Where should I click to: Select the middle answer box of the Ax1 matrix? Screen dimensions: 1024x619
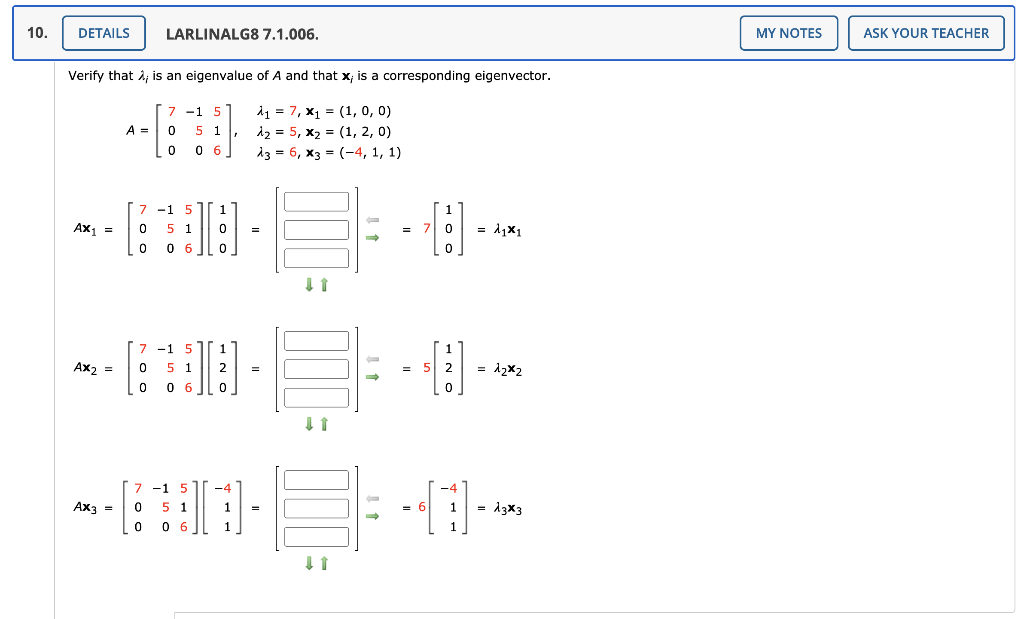click(316, 229)
